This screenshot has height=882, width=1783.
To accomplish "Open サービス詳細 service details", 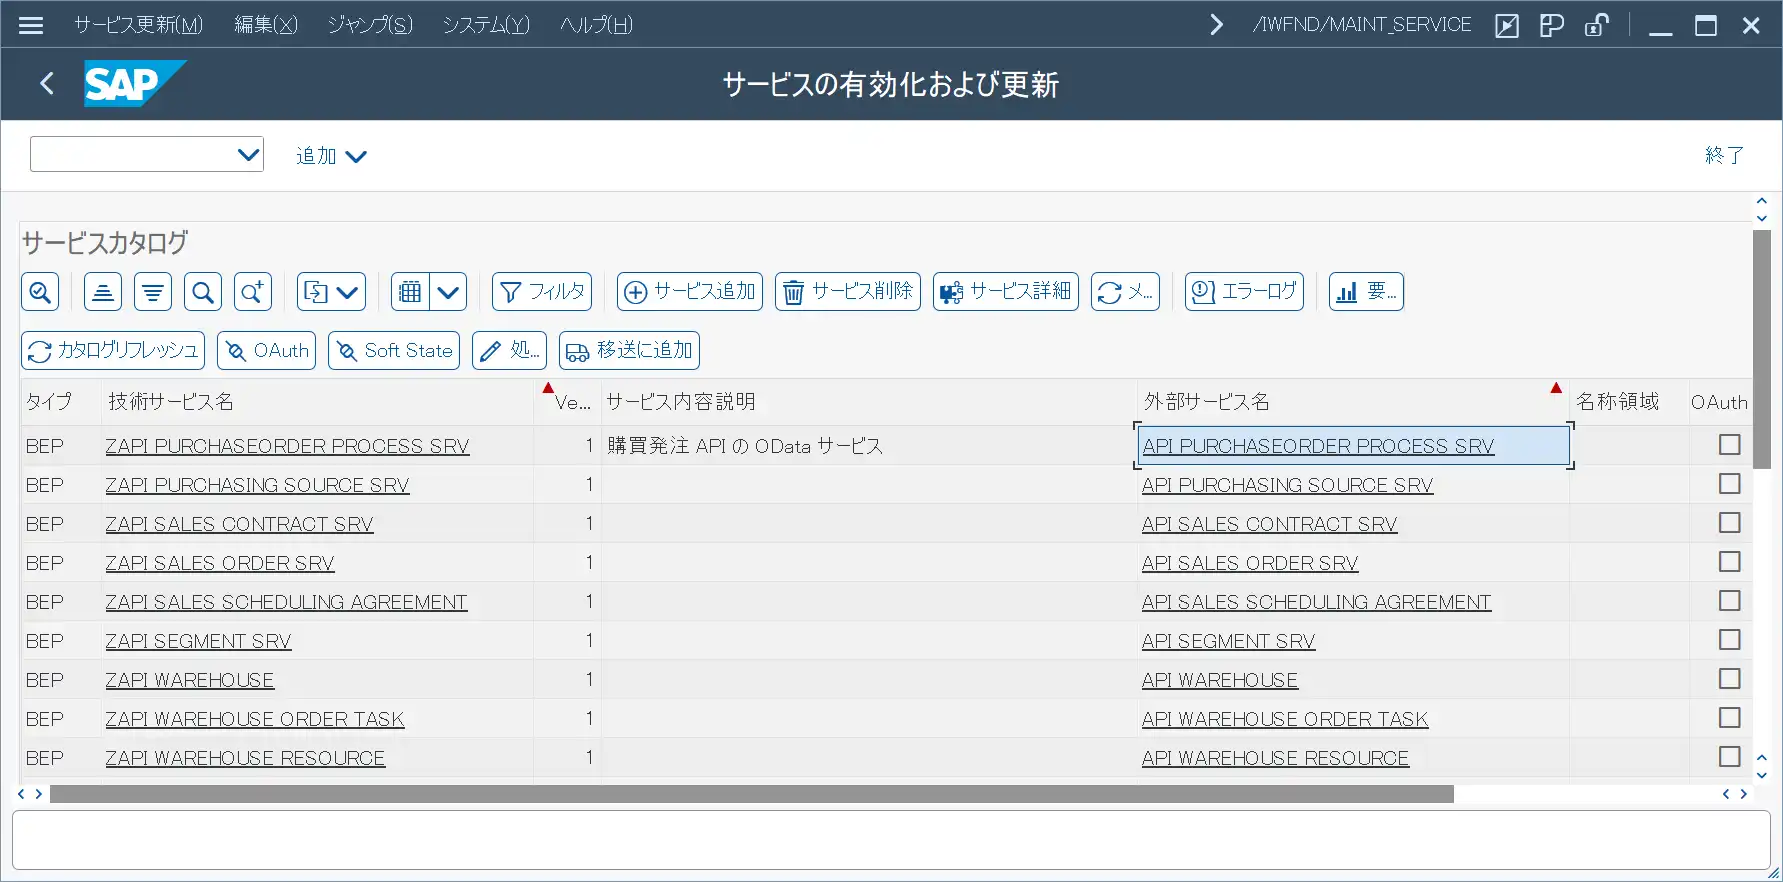I will tap(1006, 292).
